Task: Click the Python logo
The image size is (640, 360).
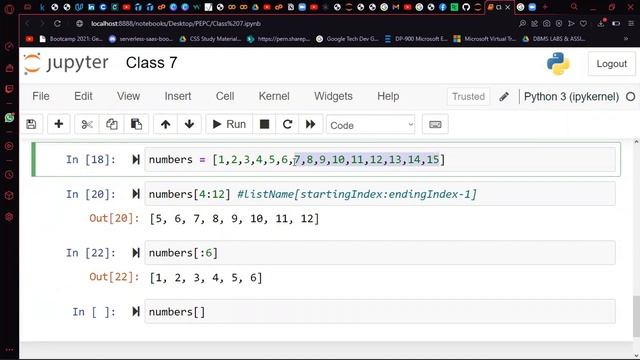Action: 558,64
